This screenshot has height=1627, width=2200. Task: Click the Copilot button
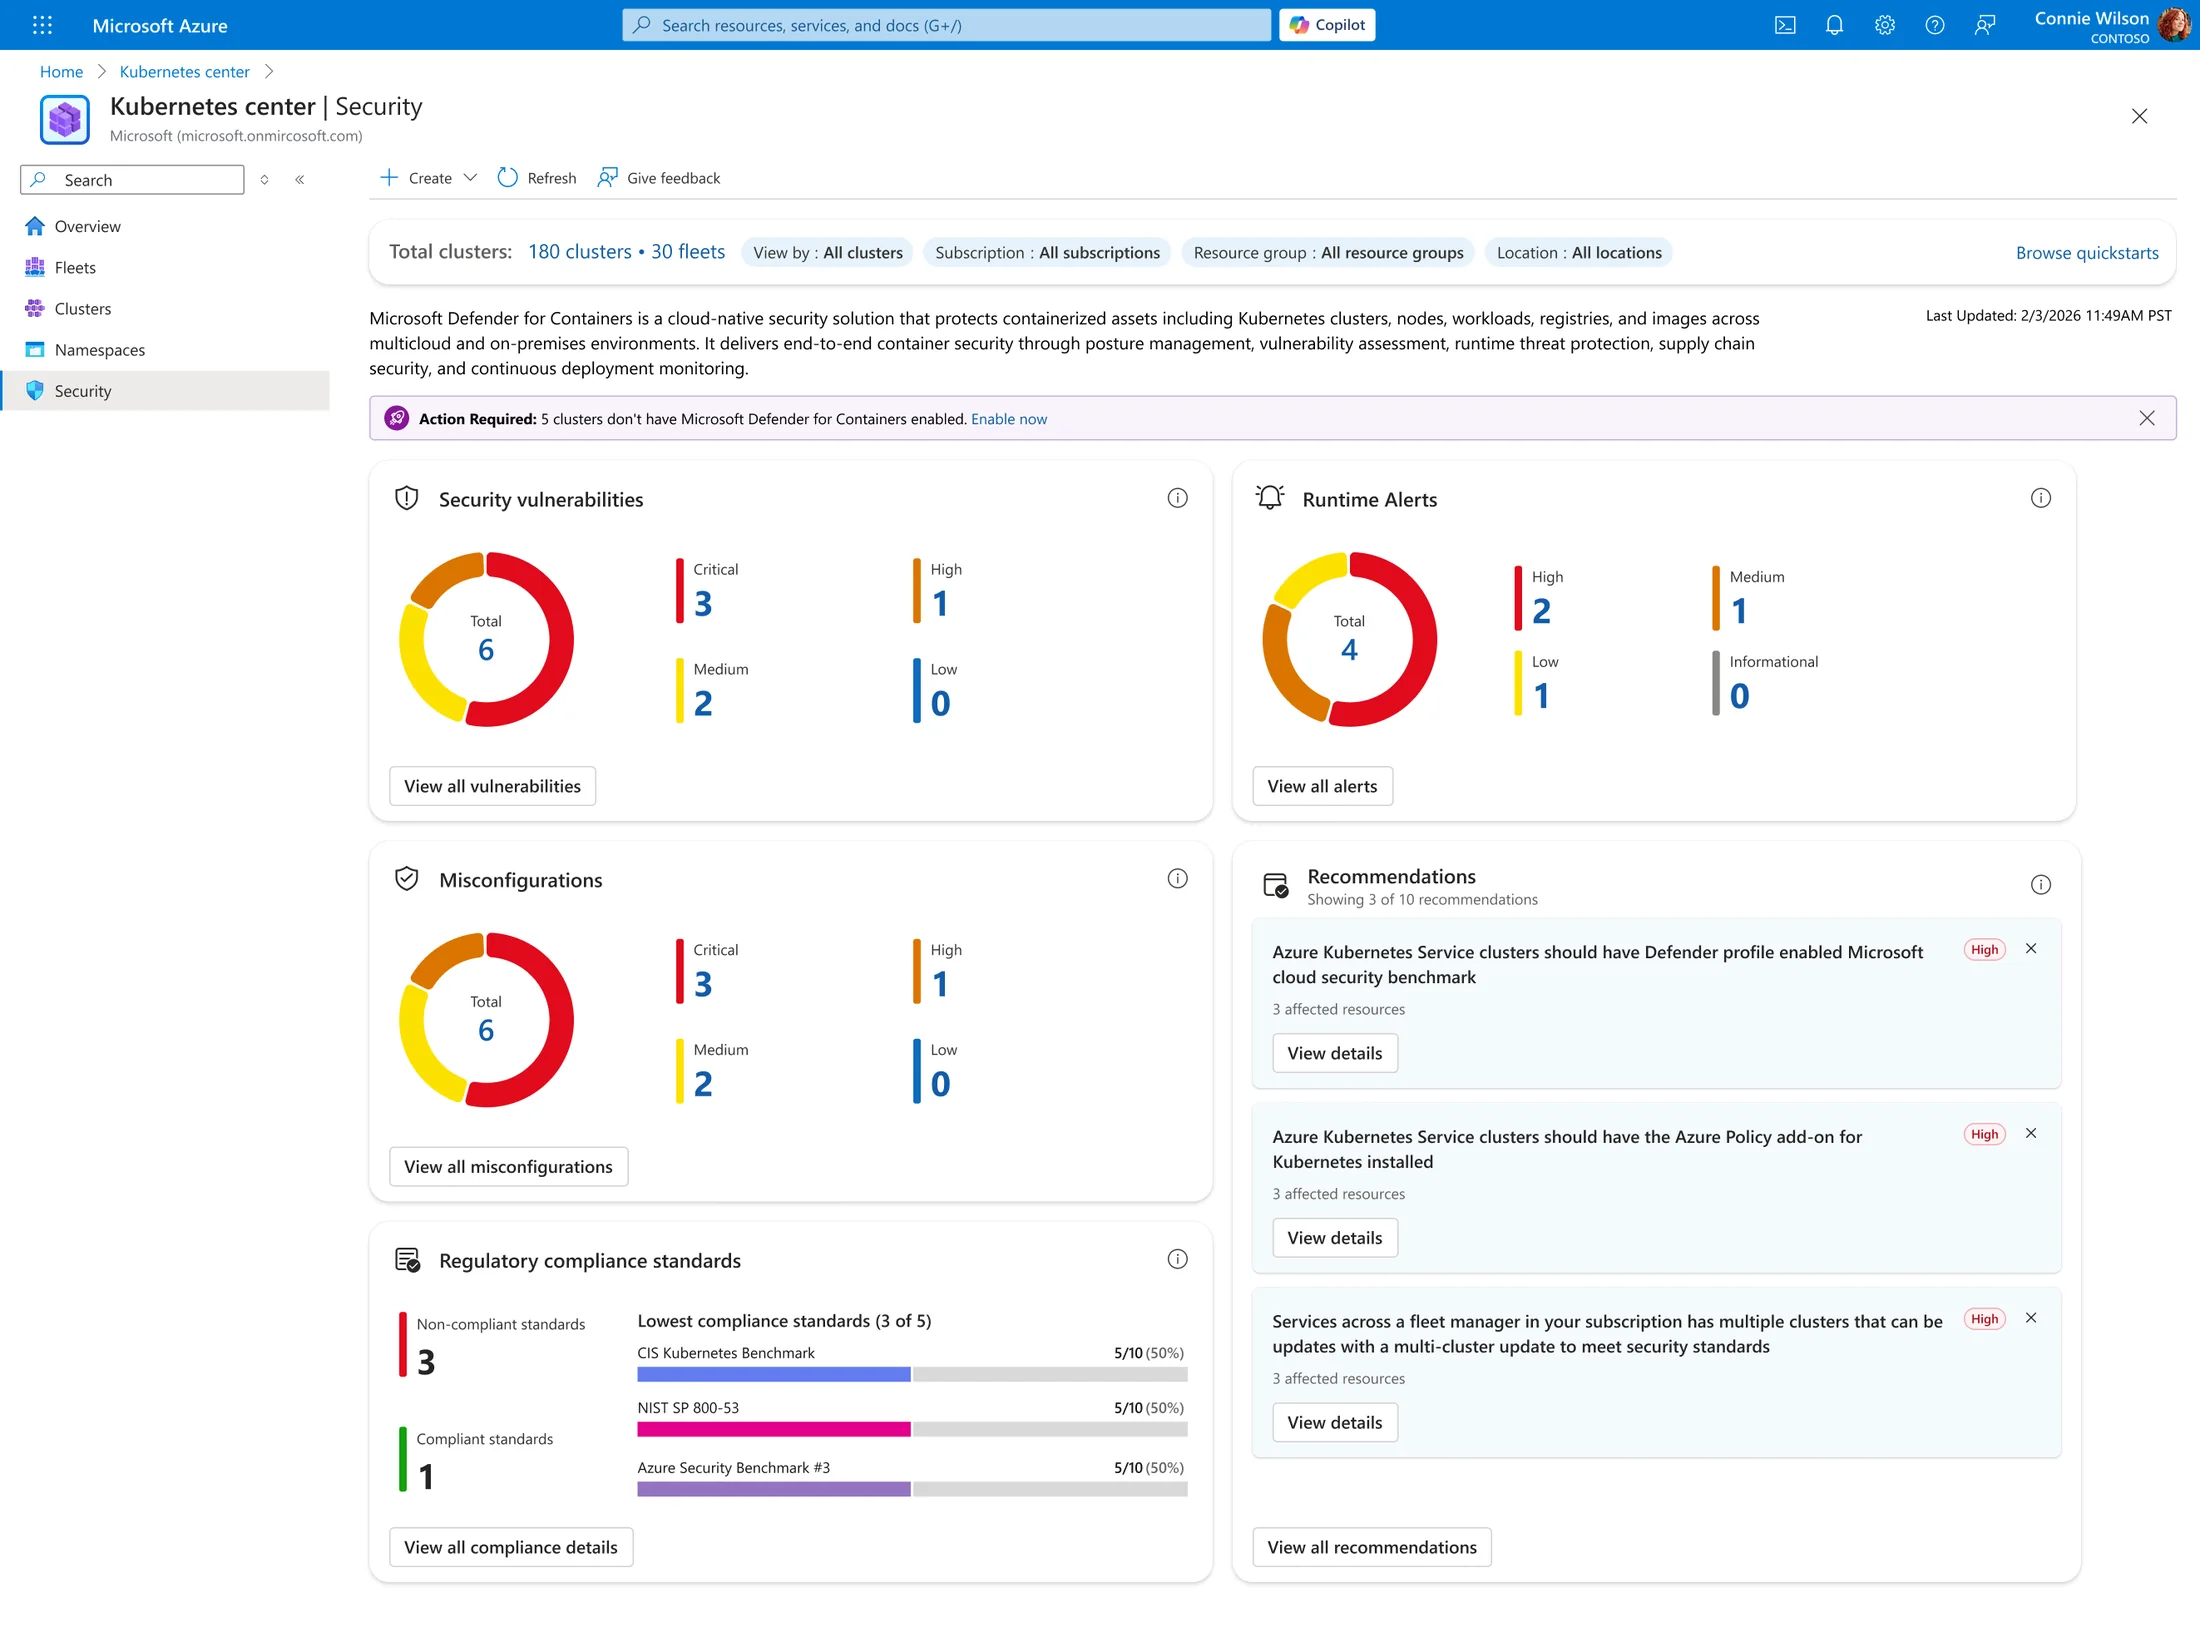tap(1327, 25)
